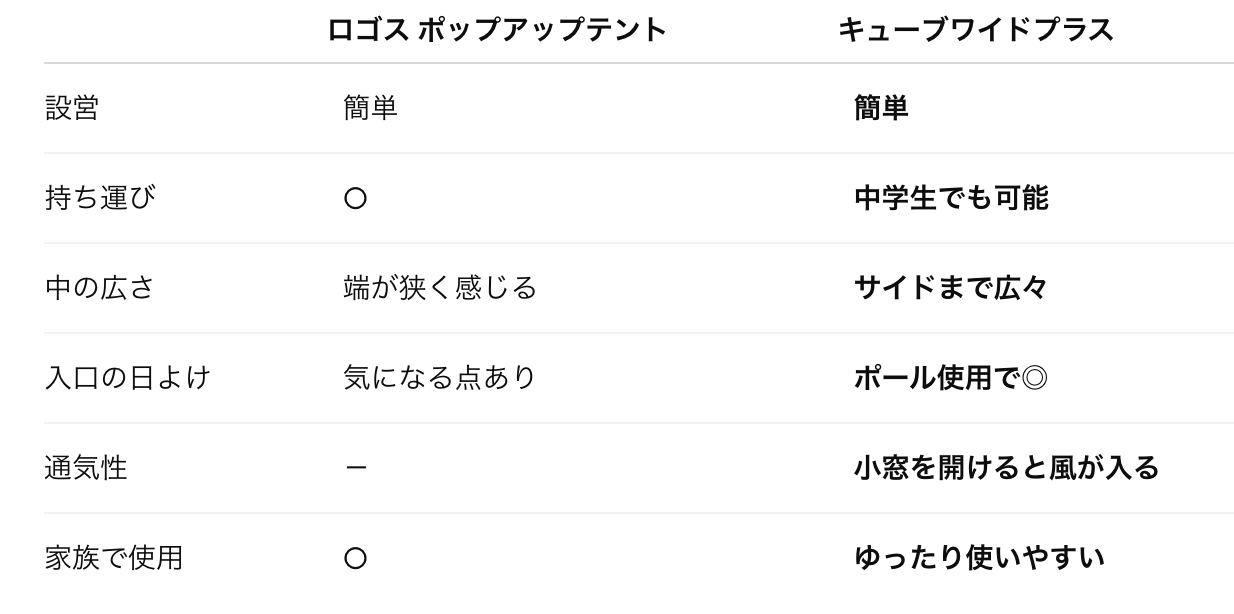The image size is (1234, 614).
Task: Select the 設営 row label
Action: [72, 108]
